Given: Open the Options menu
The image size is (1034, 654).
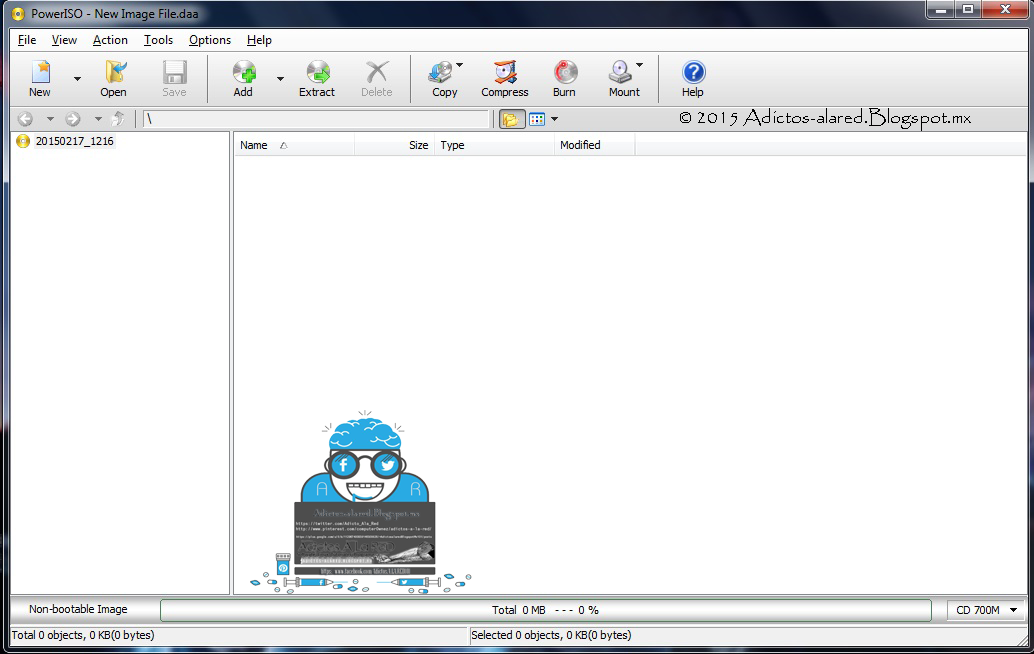Looking at the screenshot, I should pyautogui.click(x=210, y=40).
